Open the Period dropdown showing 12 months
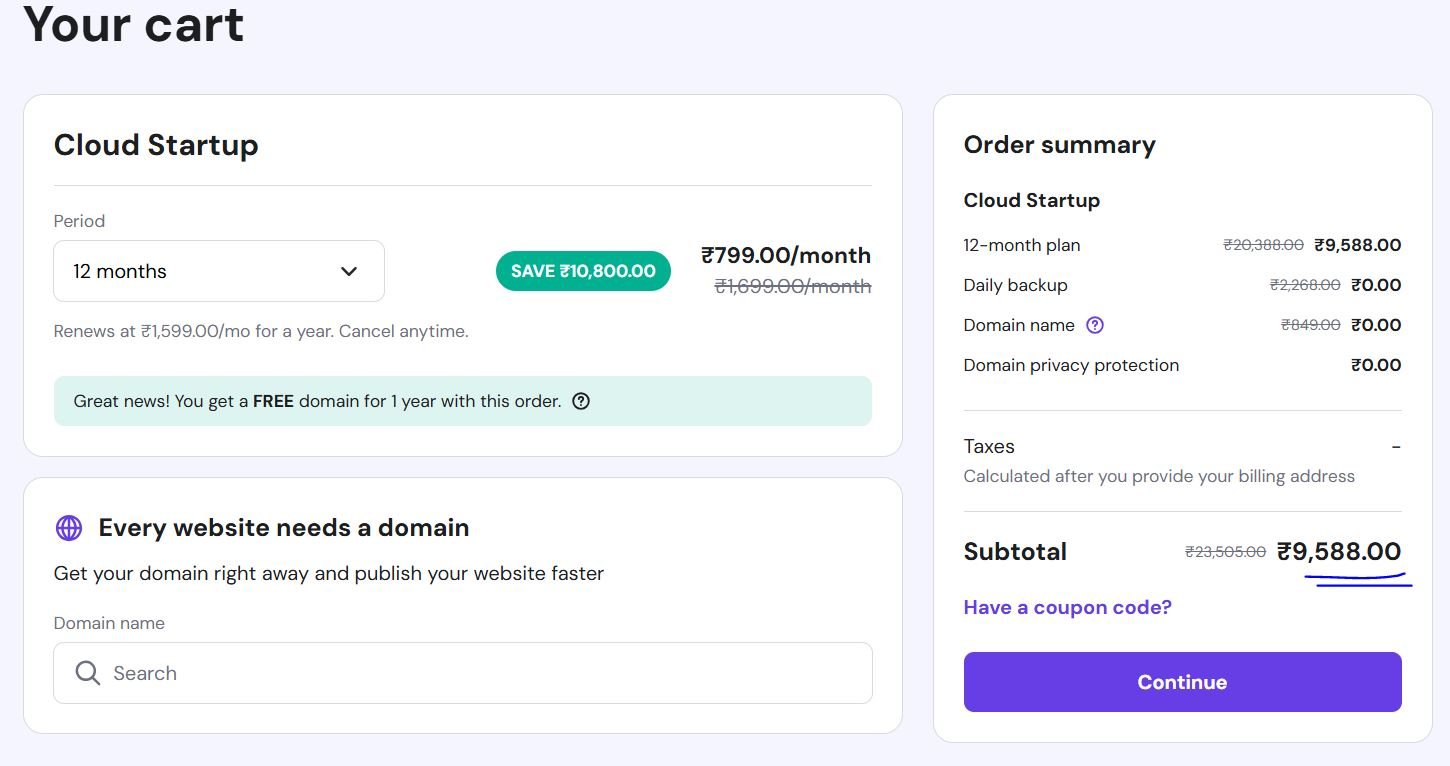 click(x=218, y=271)
